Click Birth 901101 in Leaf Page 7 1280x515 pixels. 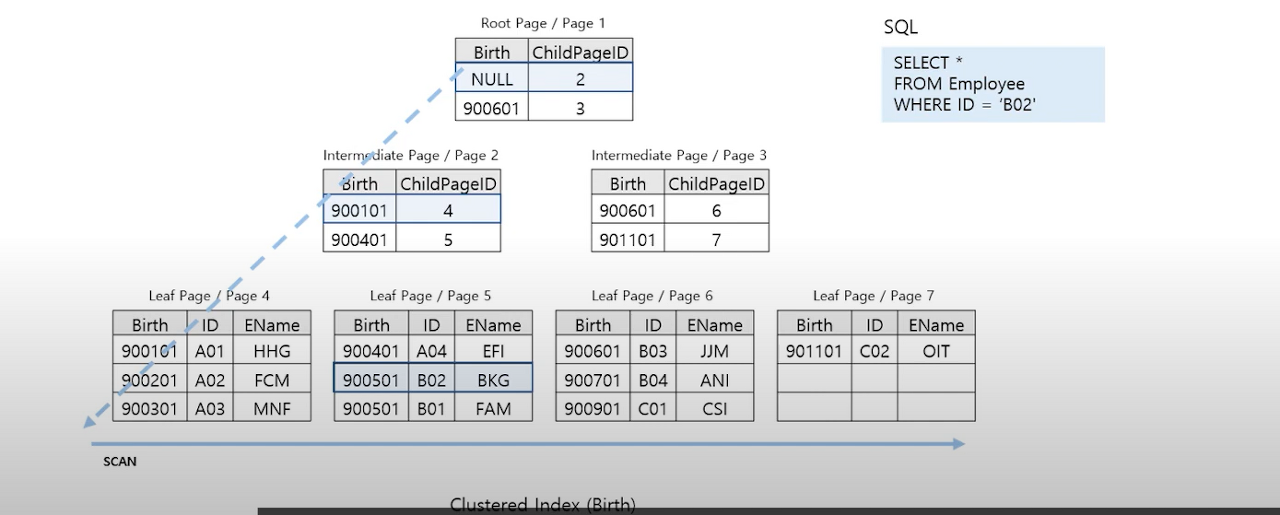coord(814,351)
